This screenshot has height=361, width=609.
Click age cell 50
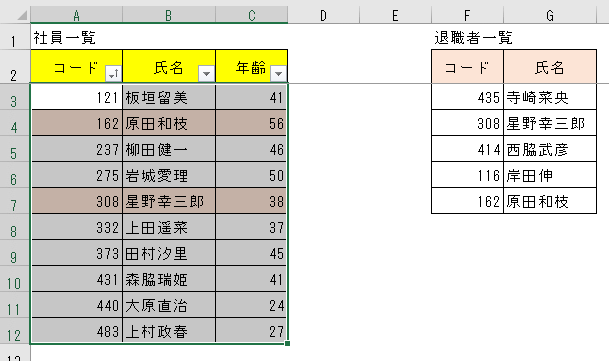pyautogui.click(x=251, y=175)
